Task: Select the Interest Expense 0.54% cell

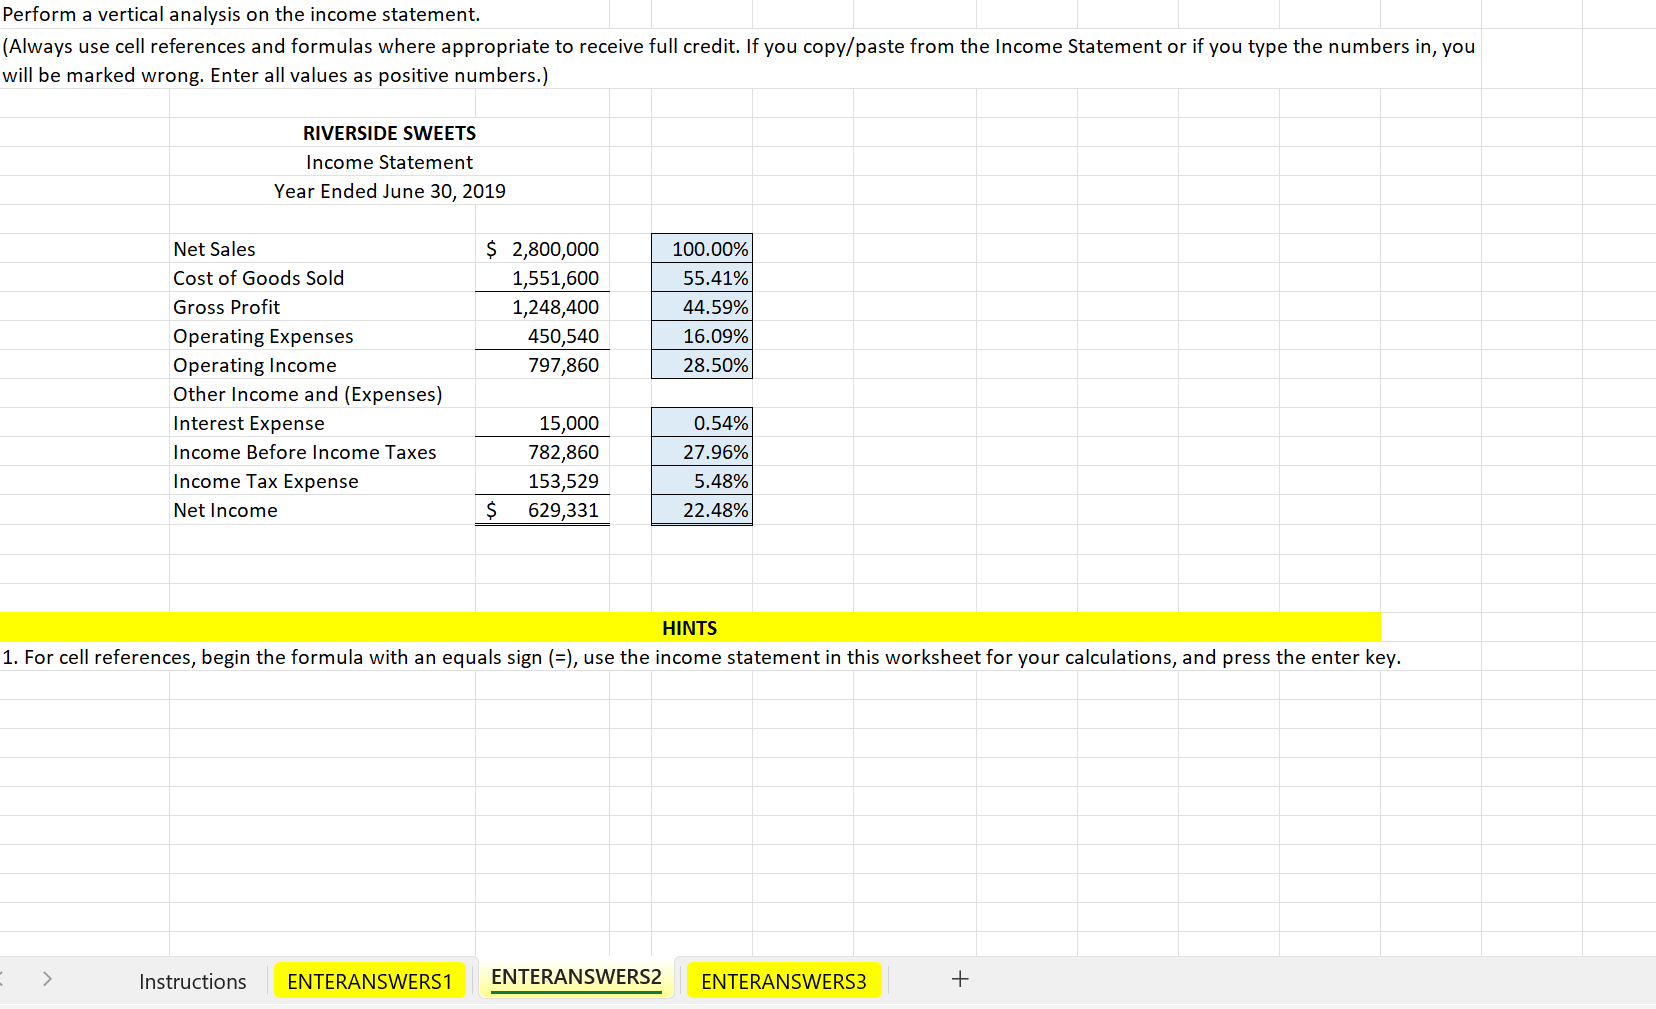Action: [702, 423]
